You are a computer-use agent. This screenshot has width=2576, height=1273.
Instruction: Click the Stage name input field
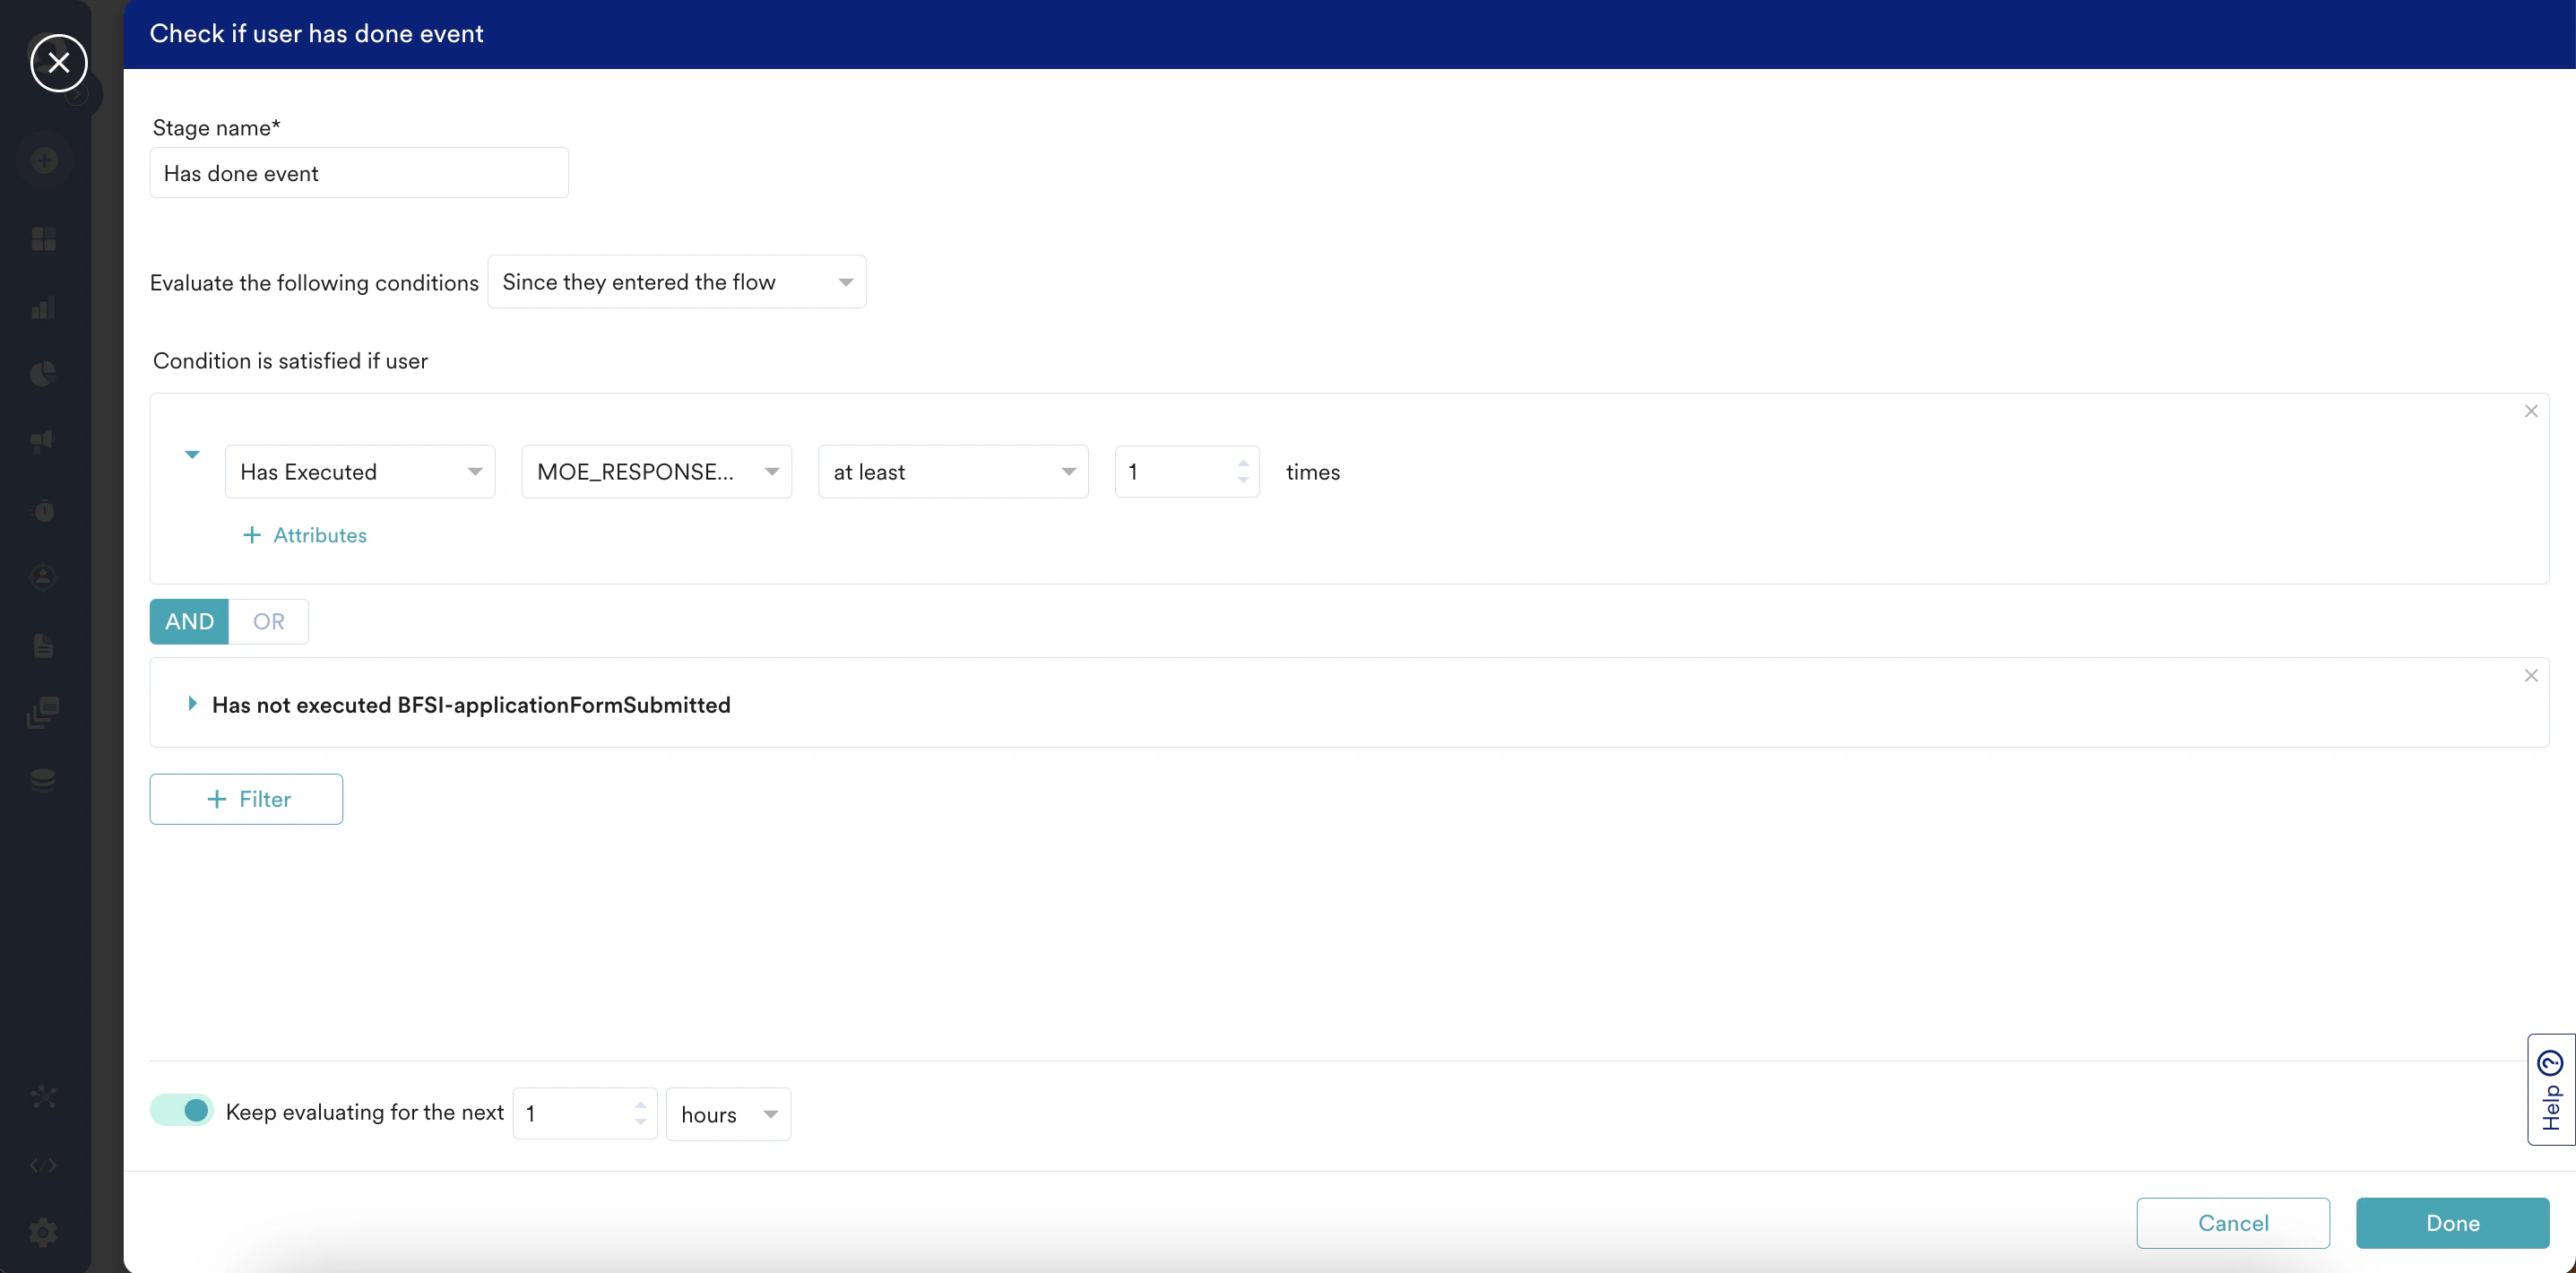click(359, 173)
